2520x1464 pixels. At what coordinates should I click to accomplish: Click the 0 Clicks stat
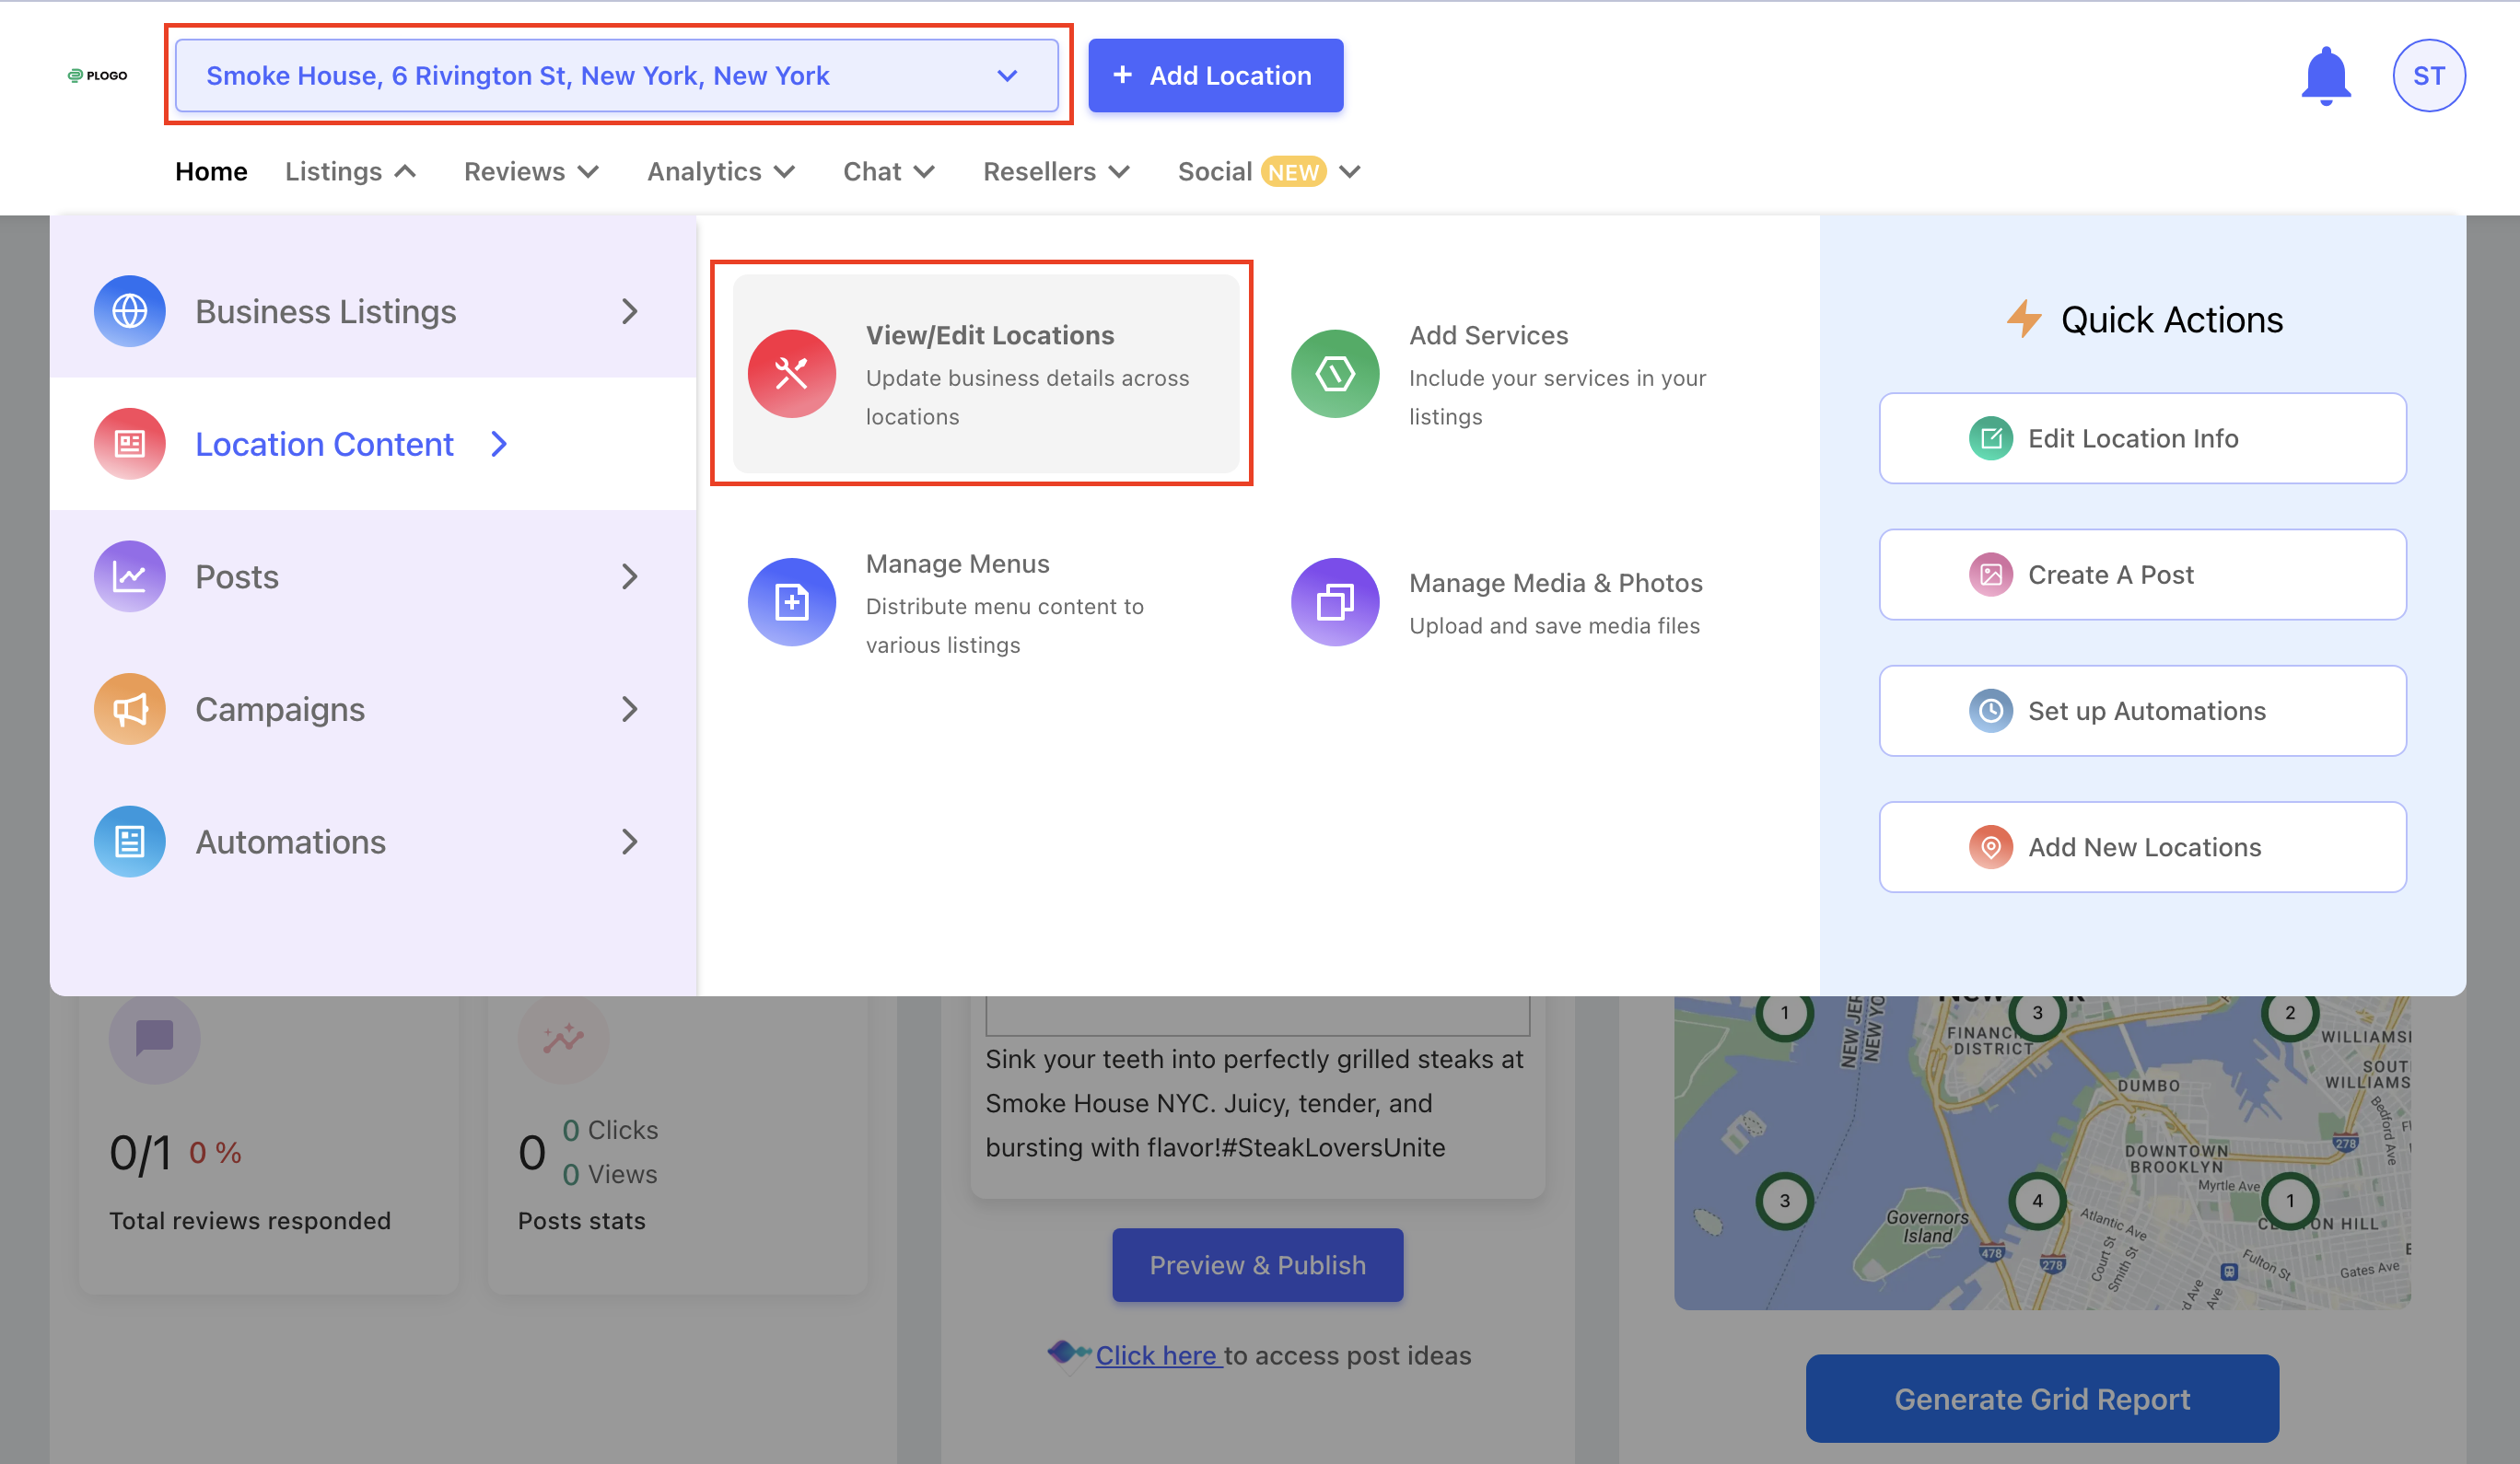pyautogui.click(x=610, y=1130)
